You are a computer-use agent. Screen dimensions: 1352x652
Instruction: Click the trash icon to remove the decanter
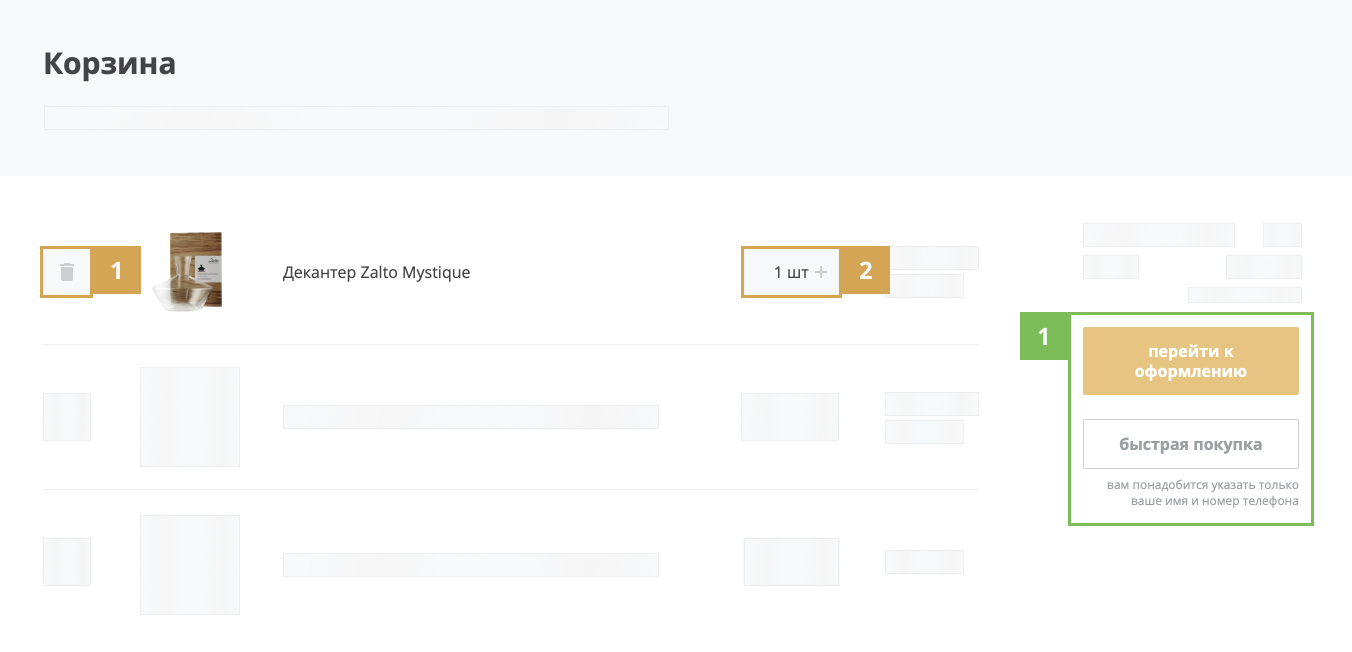(67, 272)
